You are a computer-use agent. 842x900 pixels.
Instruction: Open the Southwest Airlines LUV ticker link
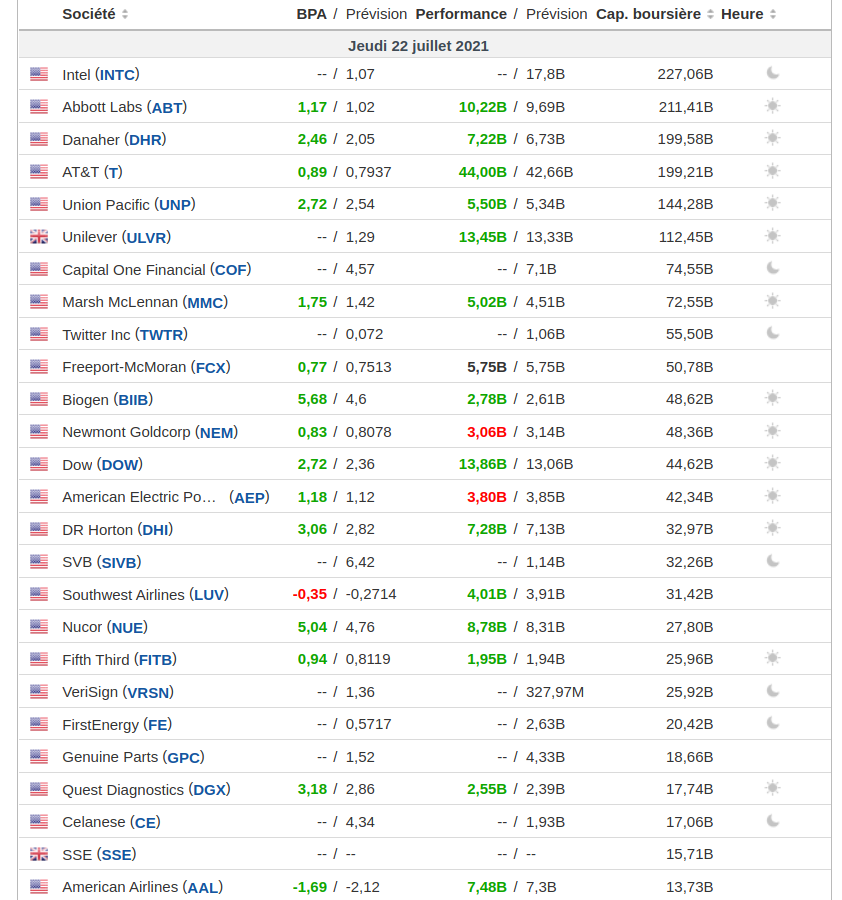[x=210, y=594]
